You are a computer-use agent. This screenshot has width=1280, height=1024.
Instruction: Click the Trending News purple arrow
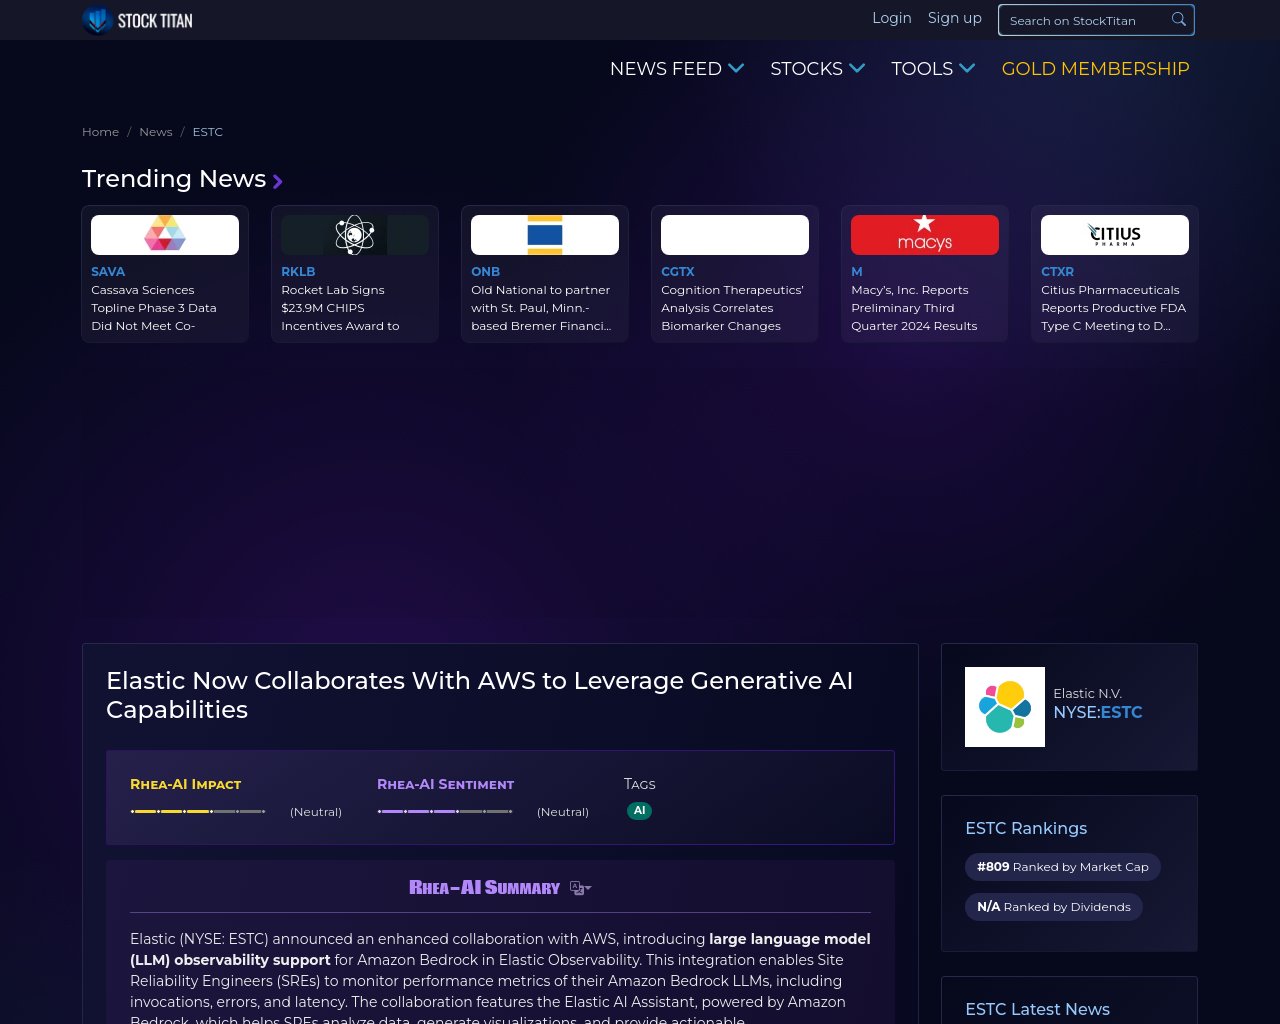(278, 181)
